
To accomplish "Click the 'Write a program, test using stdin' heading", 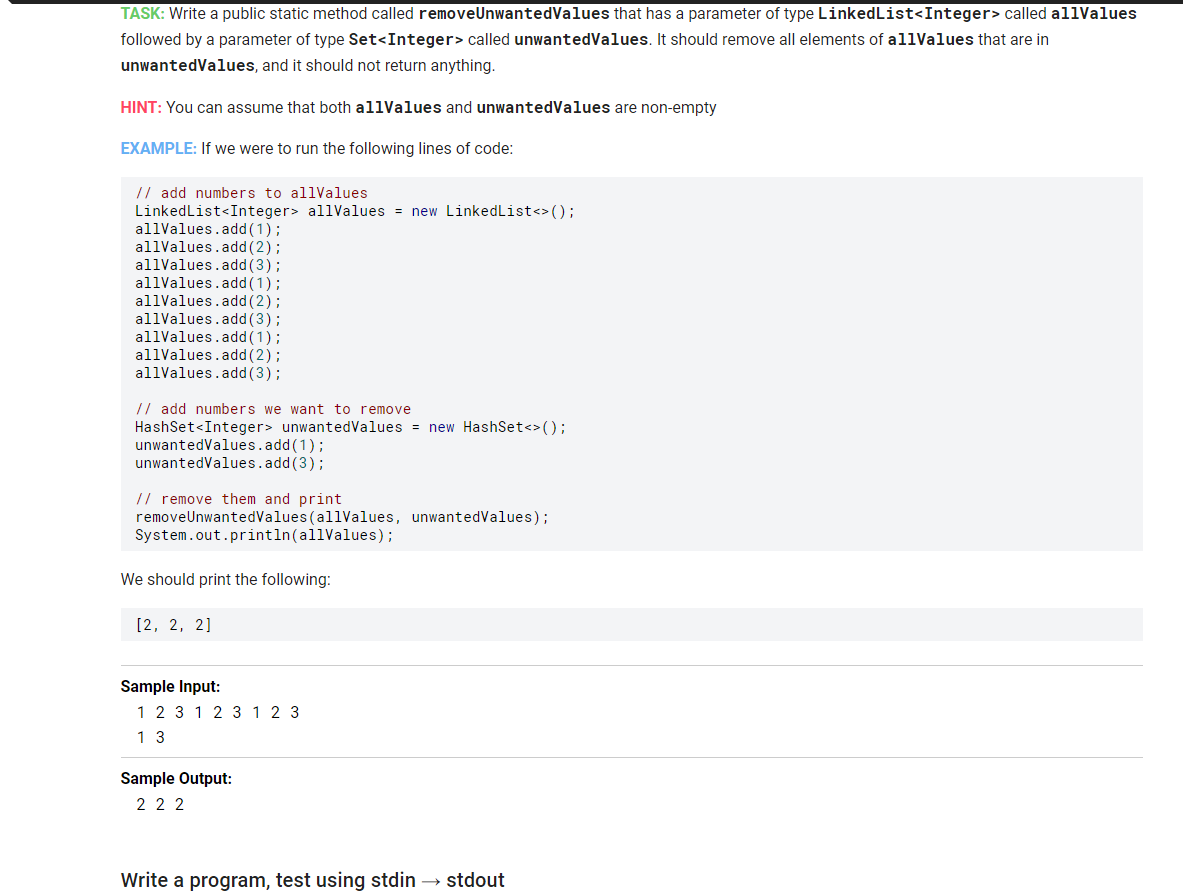I will [x=312, y=880].
